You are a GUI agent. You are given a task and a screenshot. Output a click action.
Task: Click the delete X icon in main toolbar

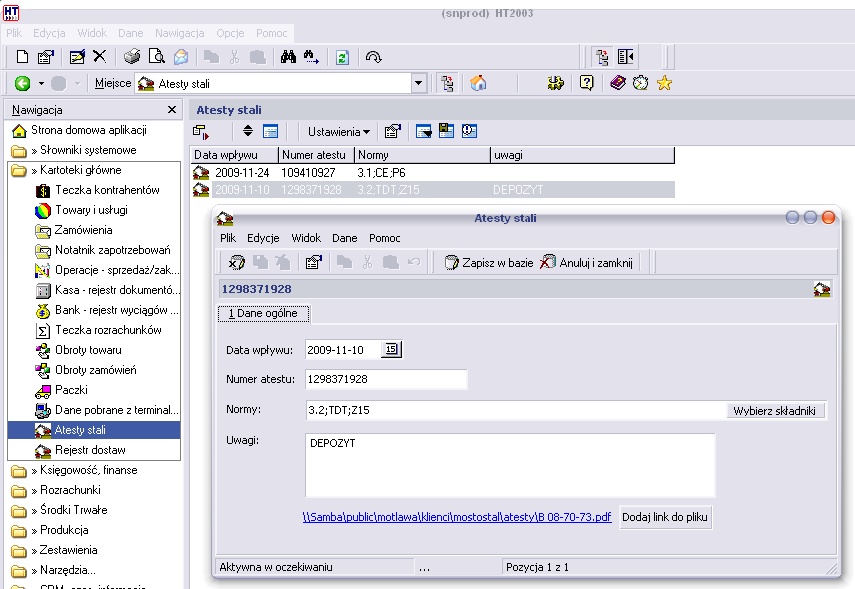click(100, 56)
